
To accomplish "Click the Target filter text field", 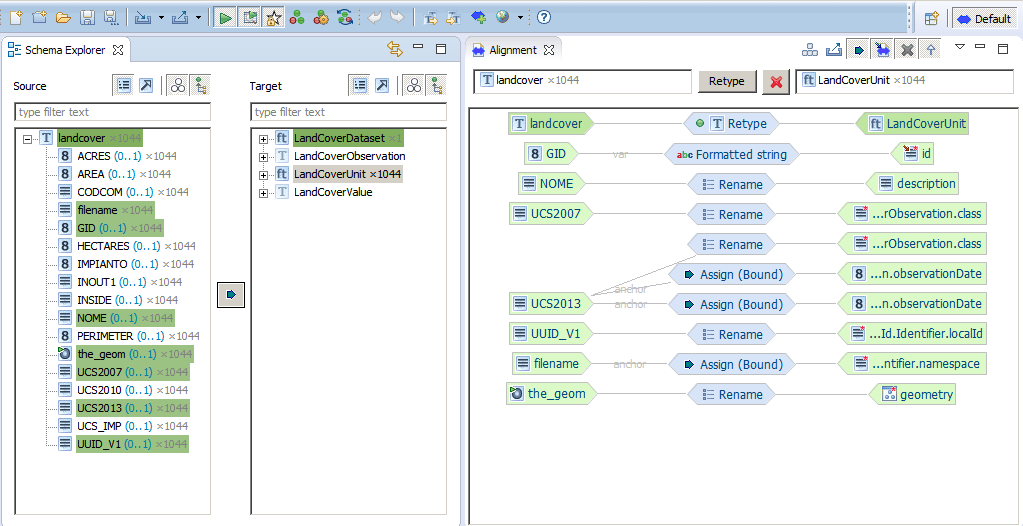I will [x=348, y=112].
